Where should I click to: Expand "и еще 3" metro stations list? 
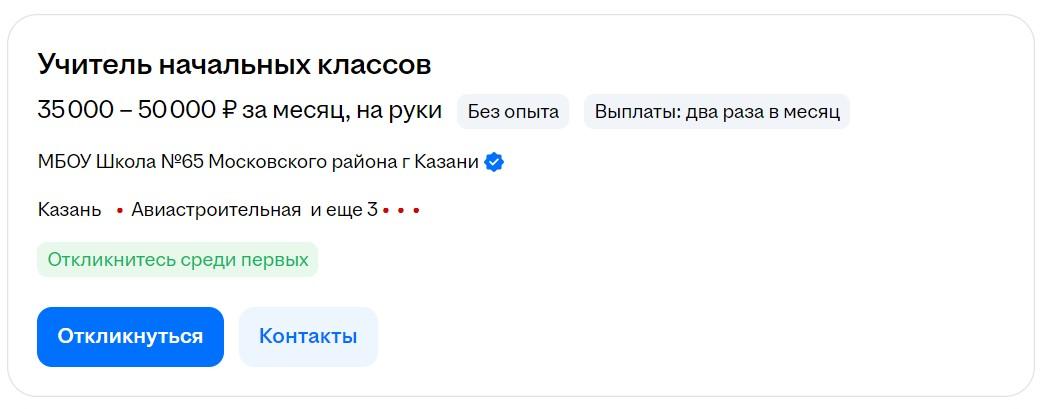pos(343,210)
